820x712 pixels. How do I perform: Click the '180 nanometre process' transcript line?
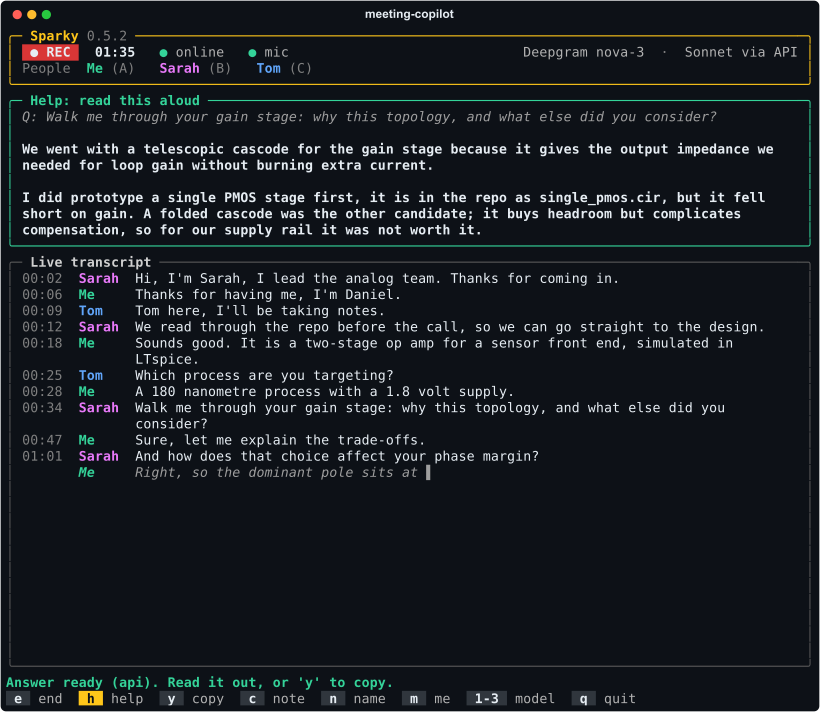pyautogui.click(x=268, y=392)
